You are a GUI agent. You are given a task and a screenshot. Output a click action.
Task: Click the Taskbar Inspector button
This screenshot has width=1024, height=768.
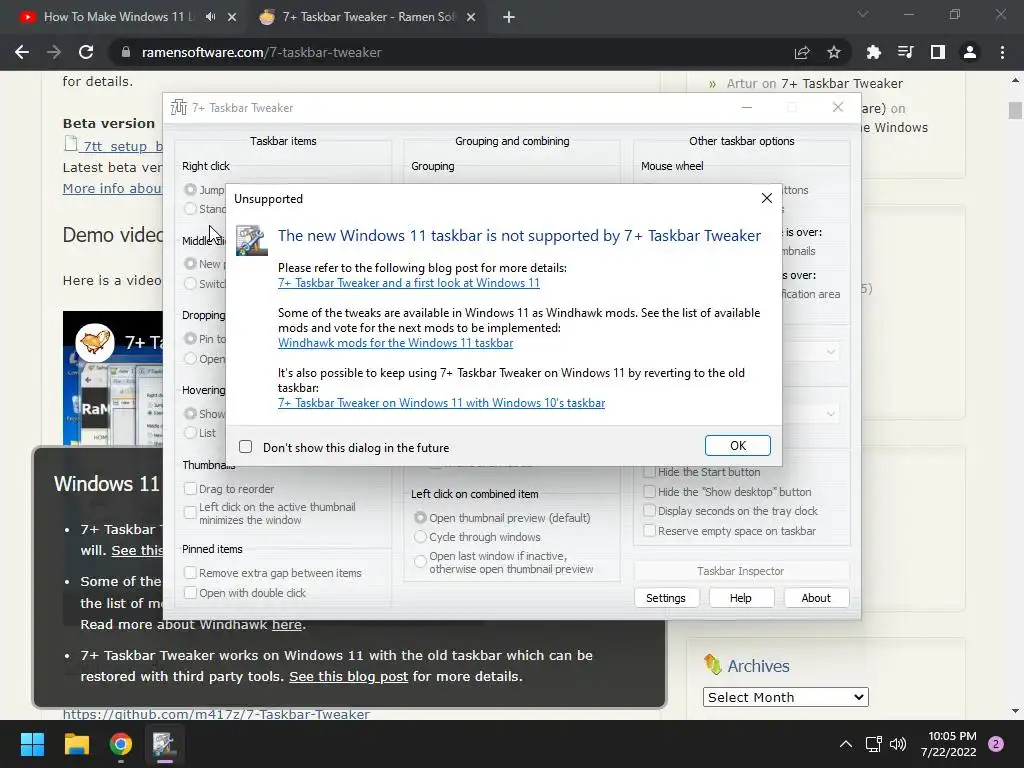coord(741,571)
